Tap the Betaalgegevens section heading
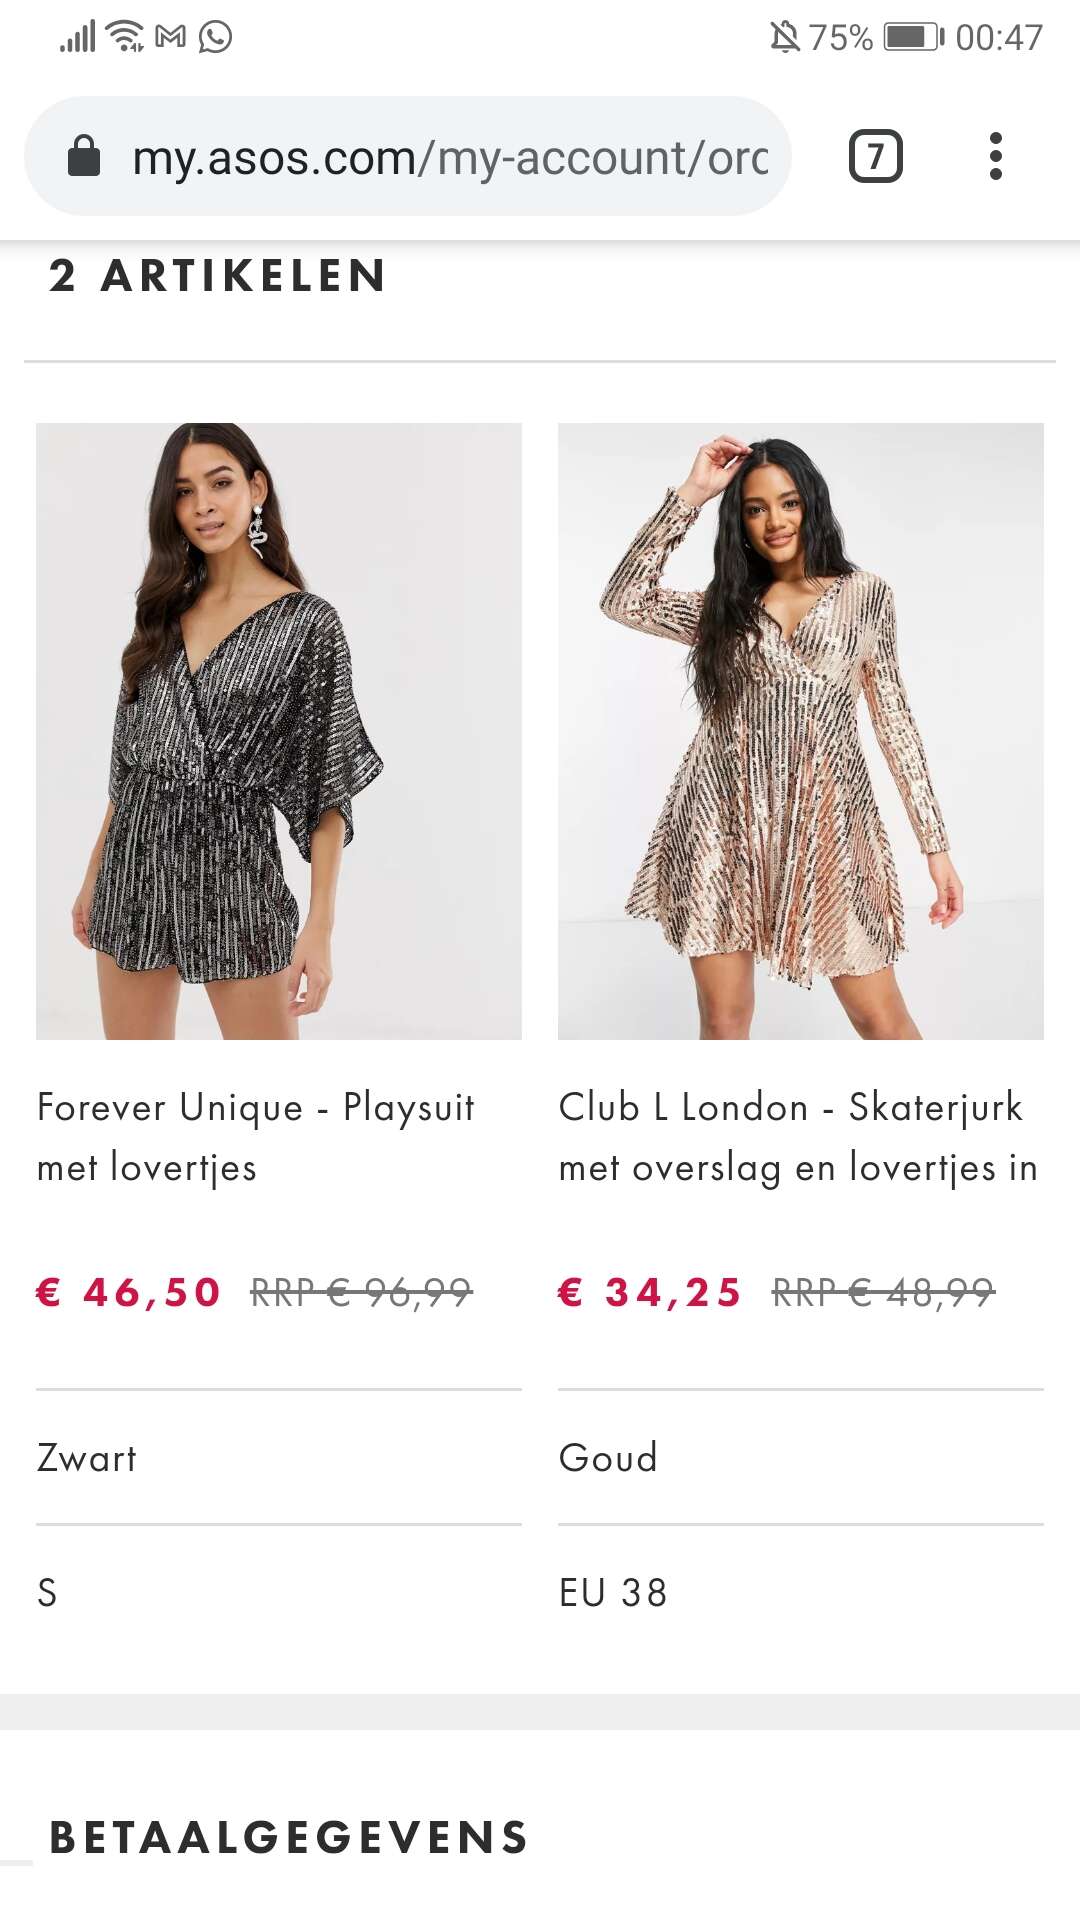This screenshot has height=1920, width=1080. pos(289,1837)
